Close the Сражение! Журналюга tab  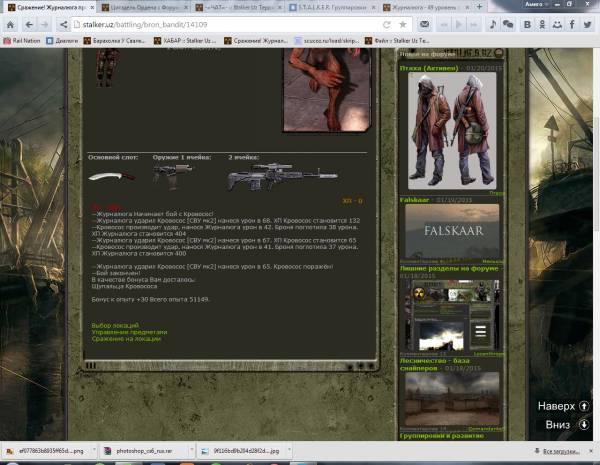click(x=92, y=7)
